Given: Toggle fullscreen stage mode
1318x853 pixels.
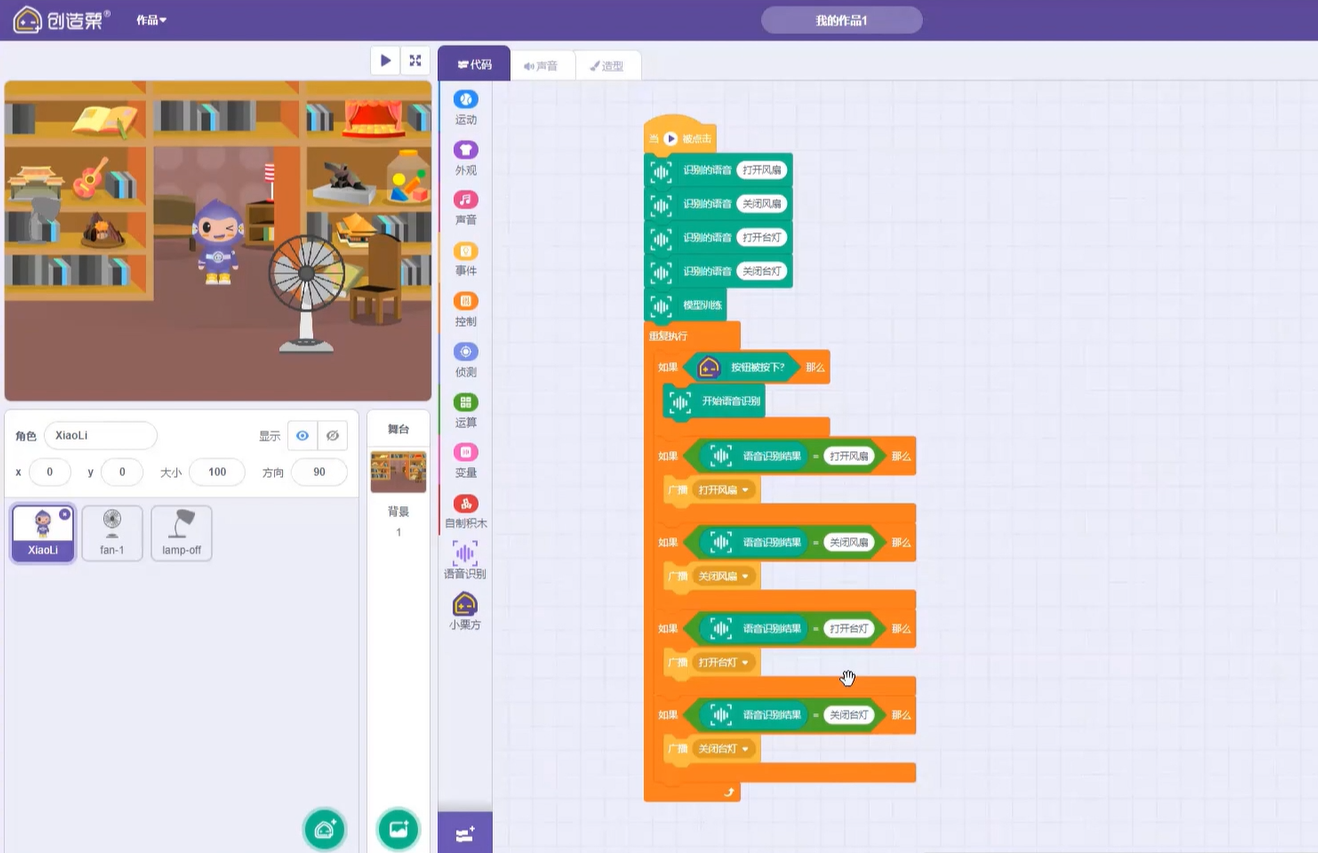Looking at the screenshot, I should [415, 61].
